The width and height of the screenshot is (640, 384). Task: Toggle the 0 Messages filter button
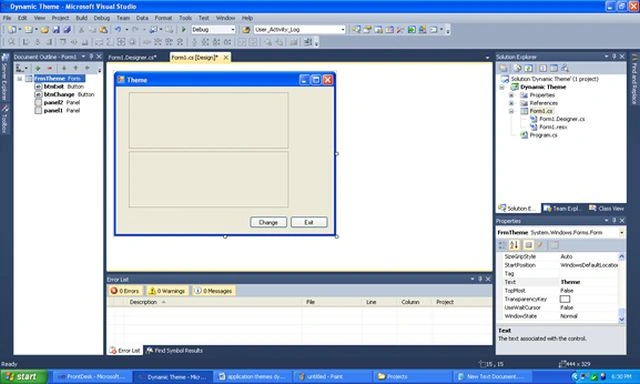pos(213,291)
